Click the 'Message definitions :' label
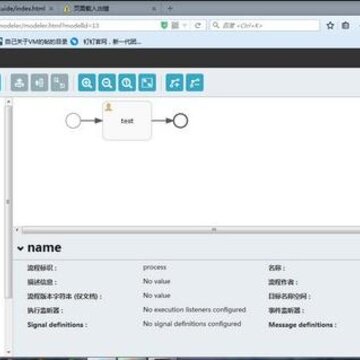This screenshot has width=360, height=360. click(x=303, y=325)
